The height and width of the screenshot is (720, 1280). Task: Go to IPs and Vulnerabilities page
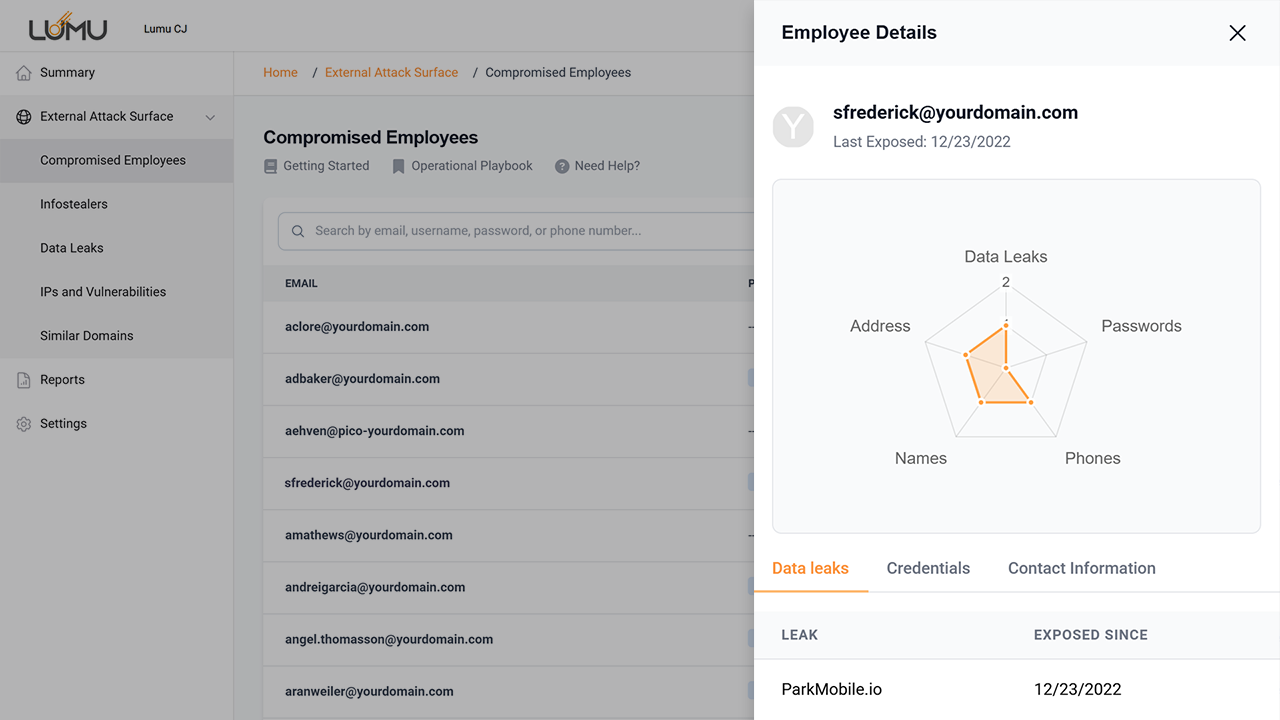pos(103,292)
